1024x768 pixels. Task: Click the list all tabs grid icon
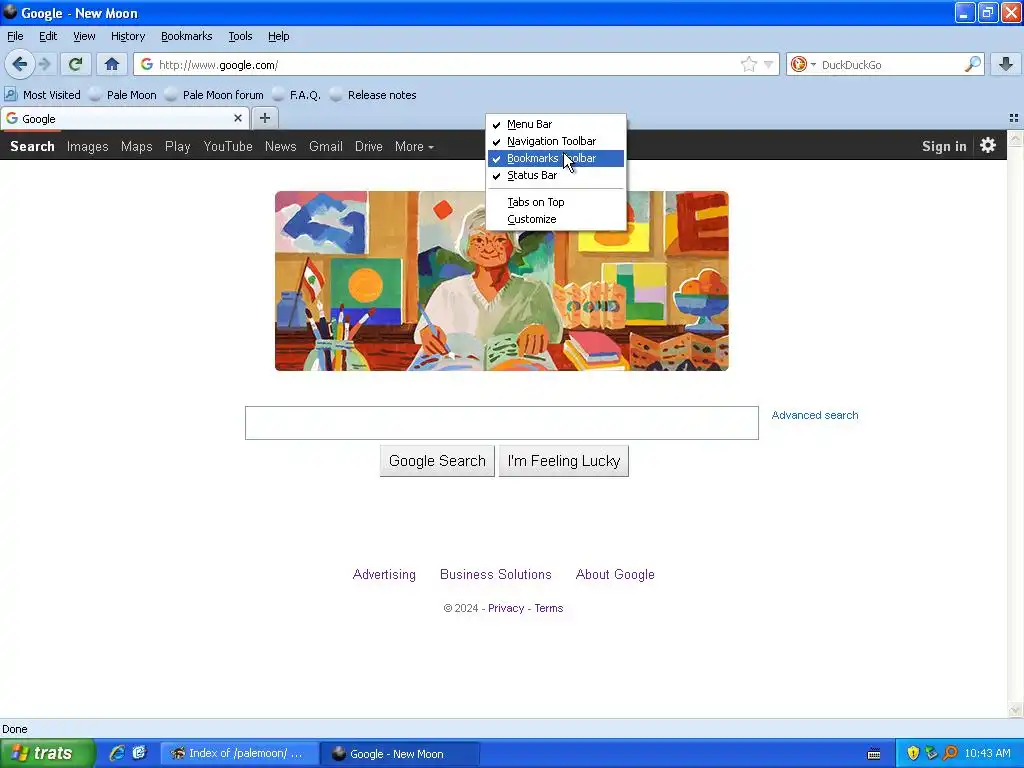pyautogui.click(x=1014, y=118)
